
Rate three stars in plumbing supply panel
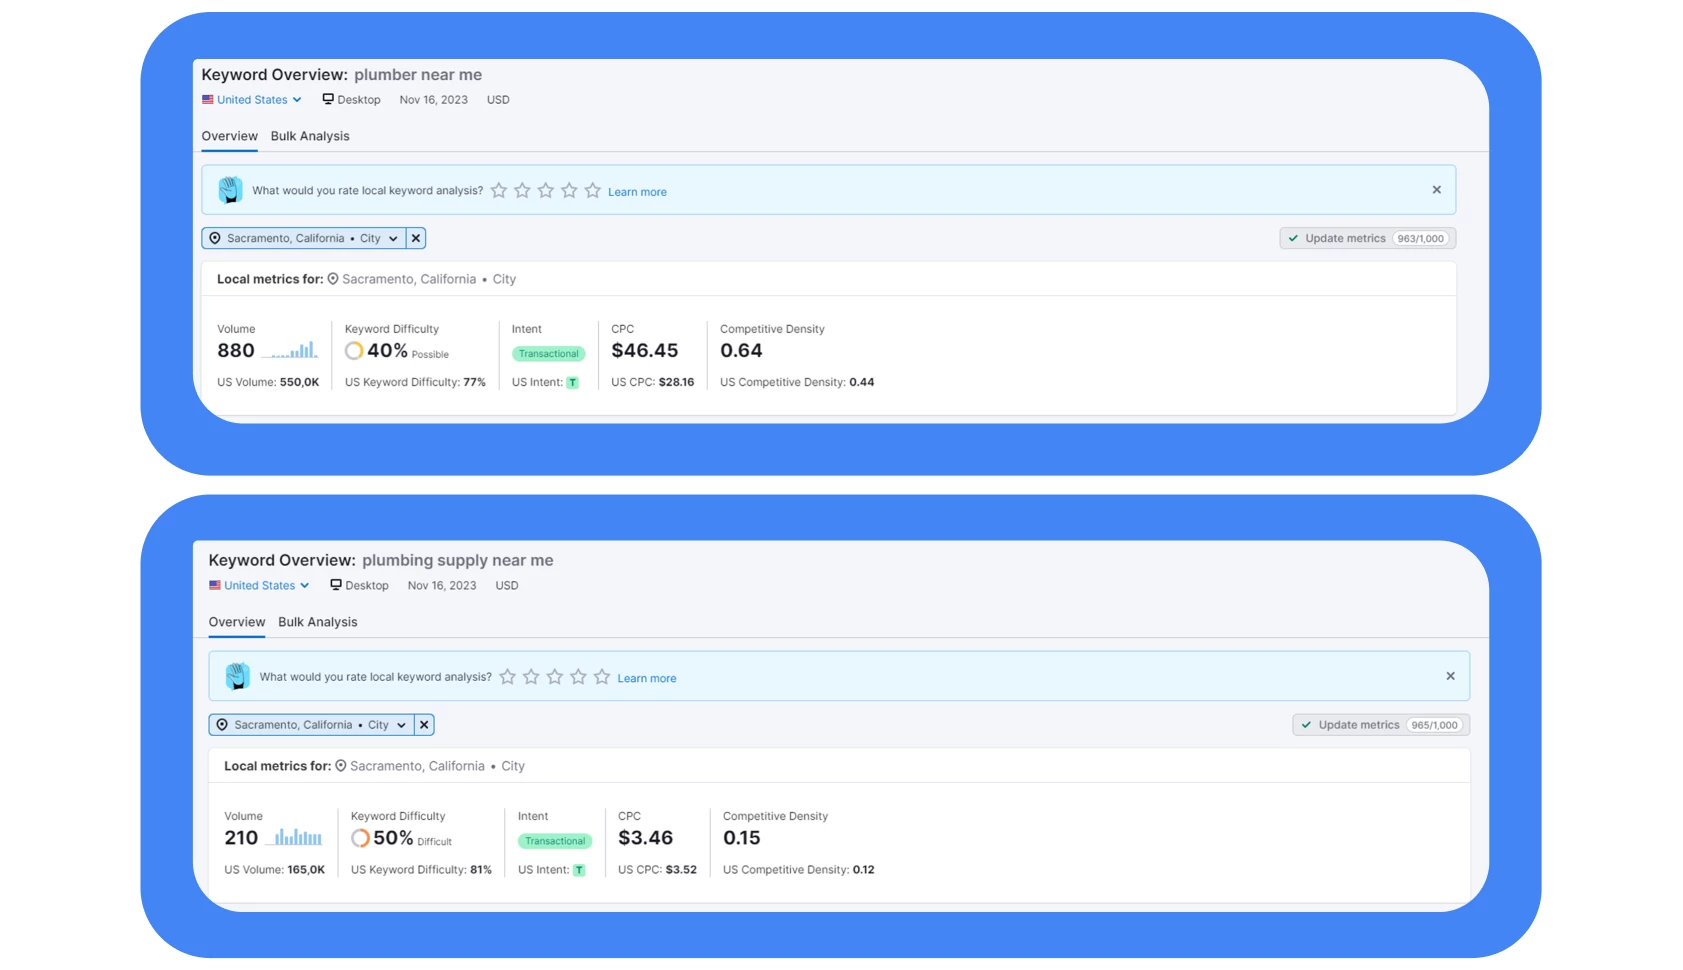pos(555,677)
